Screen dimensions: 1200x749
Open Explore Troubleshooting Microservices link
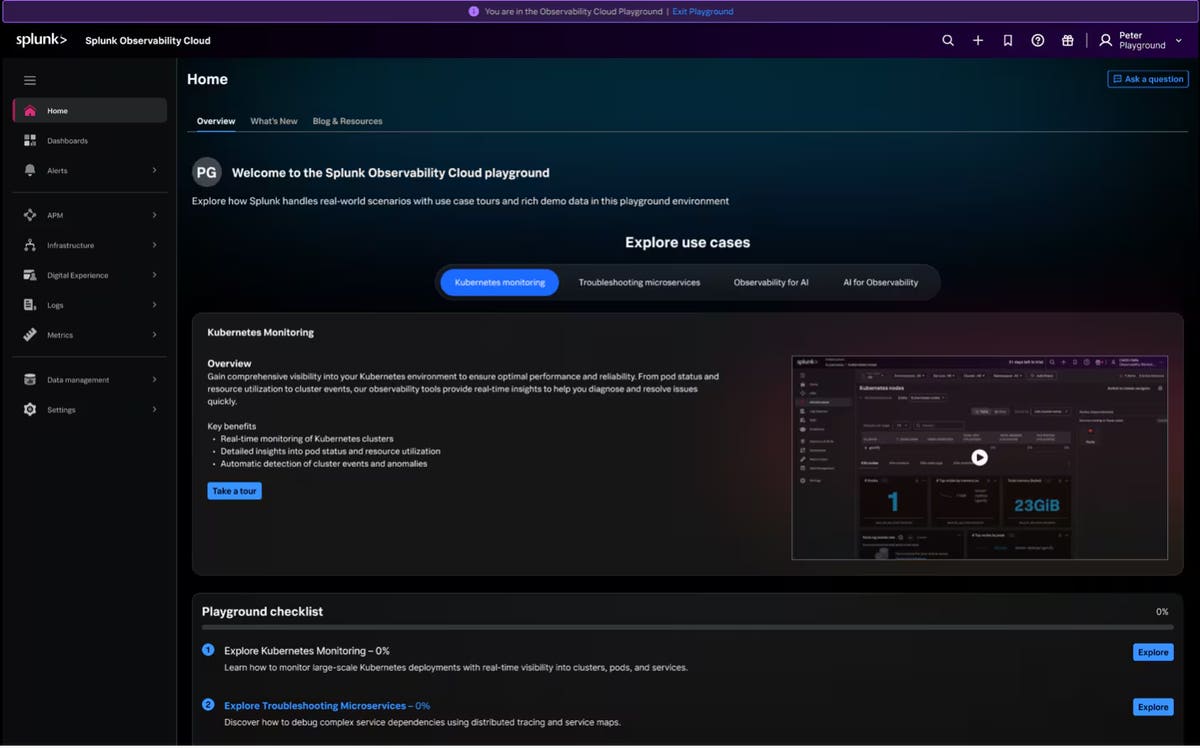click(327, 706)
